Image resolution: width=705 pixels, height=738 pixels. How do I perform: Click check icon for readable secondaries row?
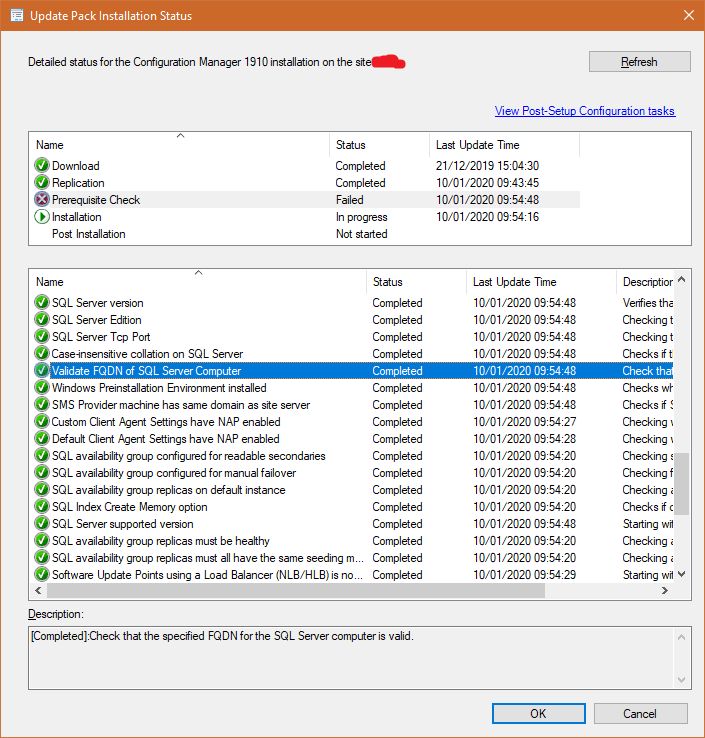(x=42, y=455)
